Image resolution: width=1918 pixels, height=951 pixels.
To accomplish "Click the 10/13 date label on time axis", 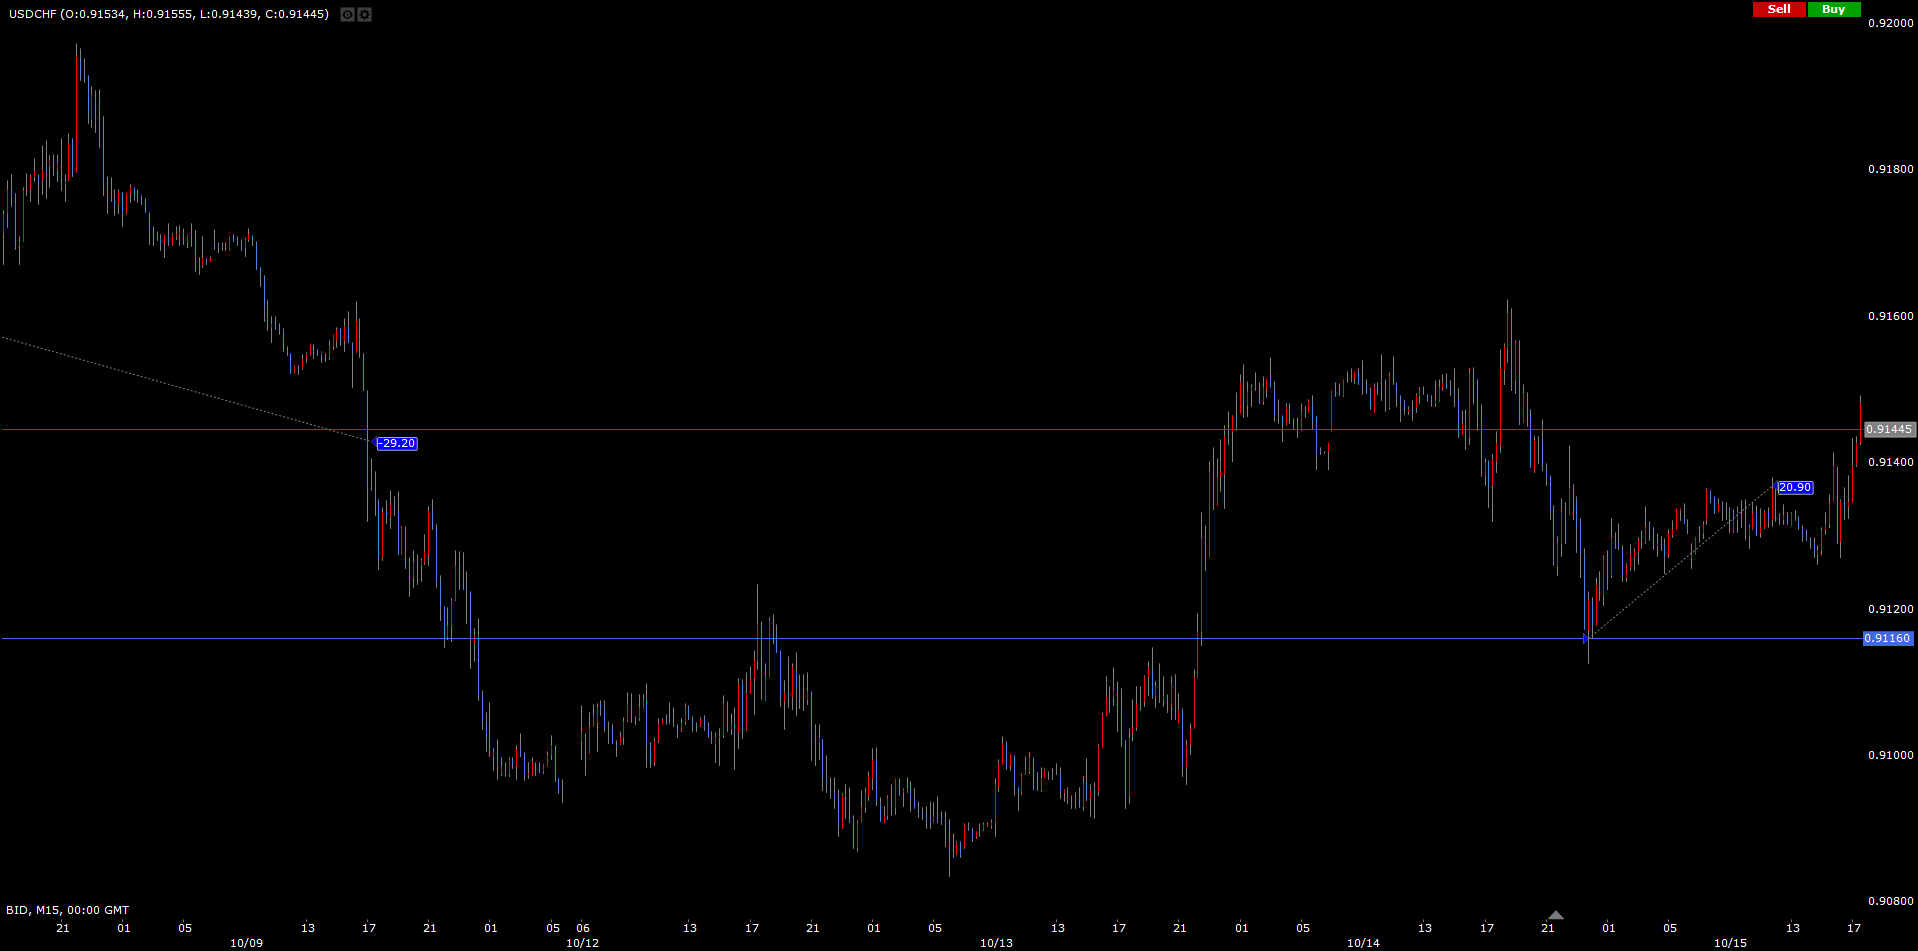I will 996,943.
